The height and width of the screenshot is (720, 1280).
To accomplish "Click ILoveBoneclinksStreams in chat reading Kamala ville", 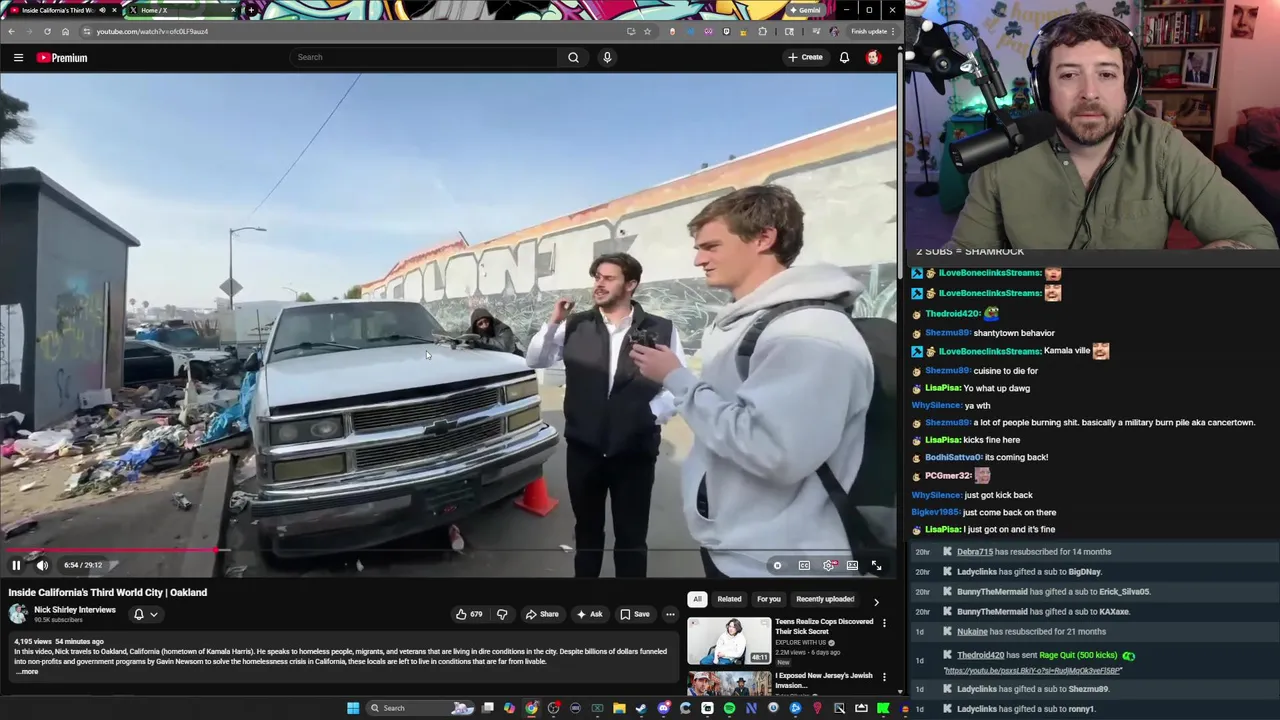I will [x=990, y=351].
